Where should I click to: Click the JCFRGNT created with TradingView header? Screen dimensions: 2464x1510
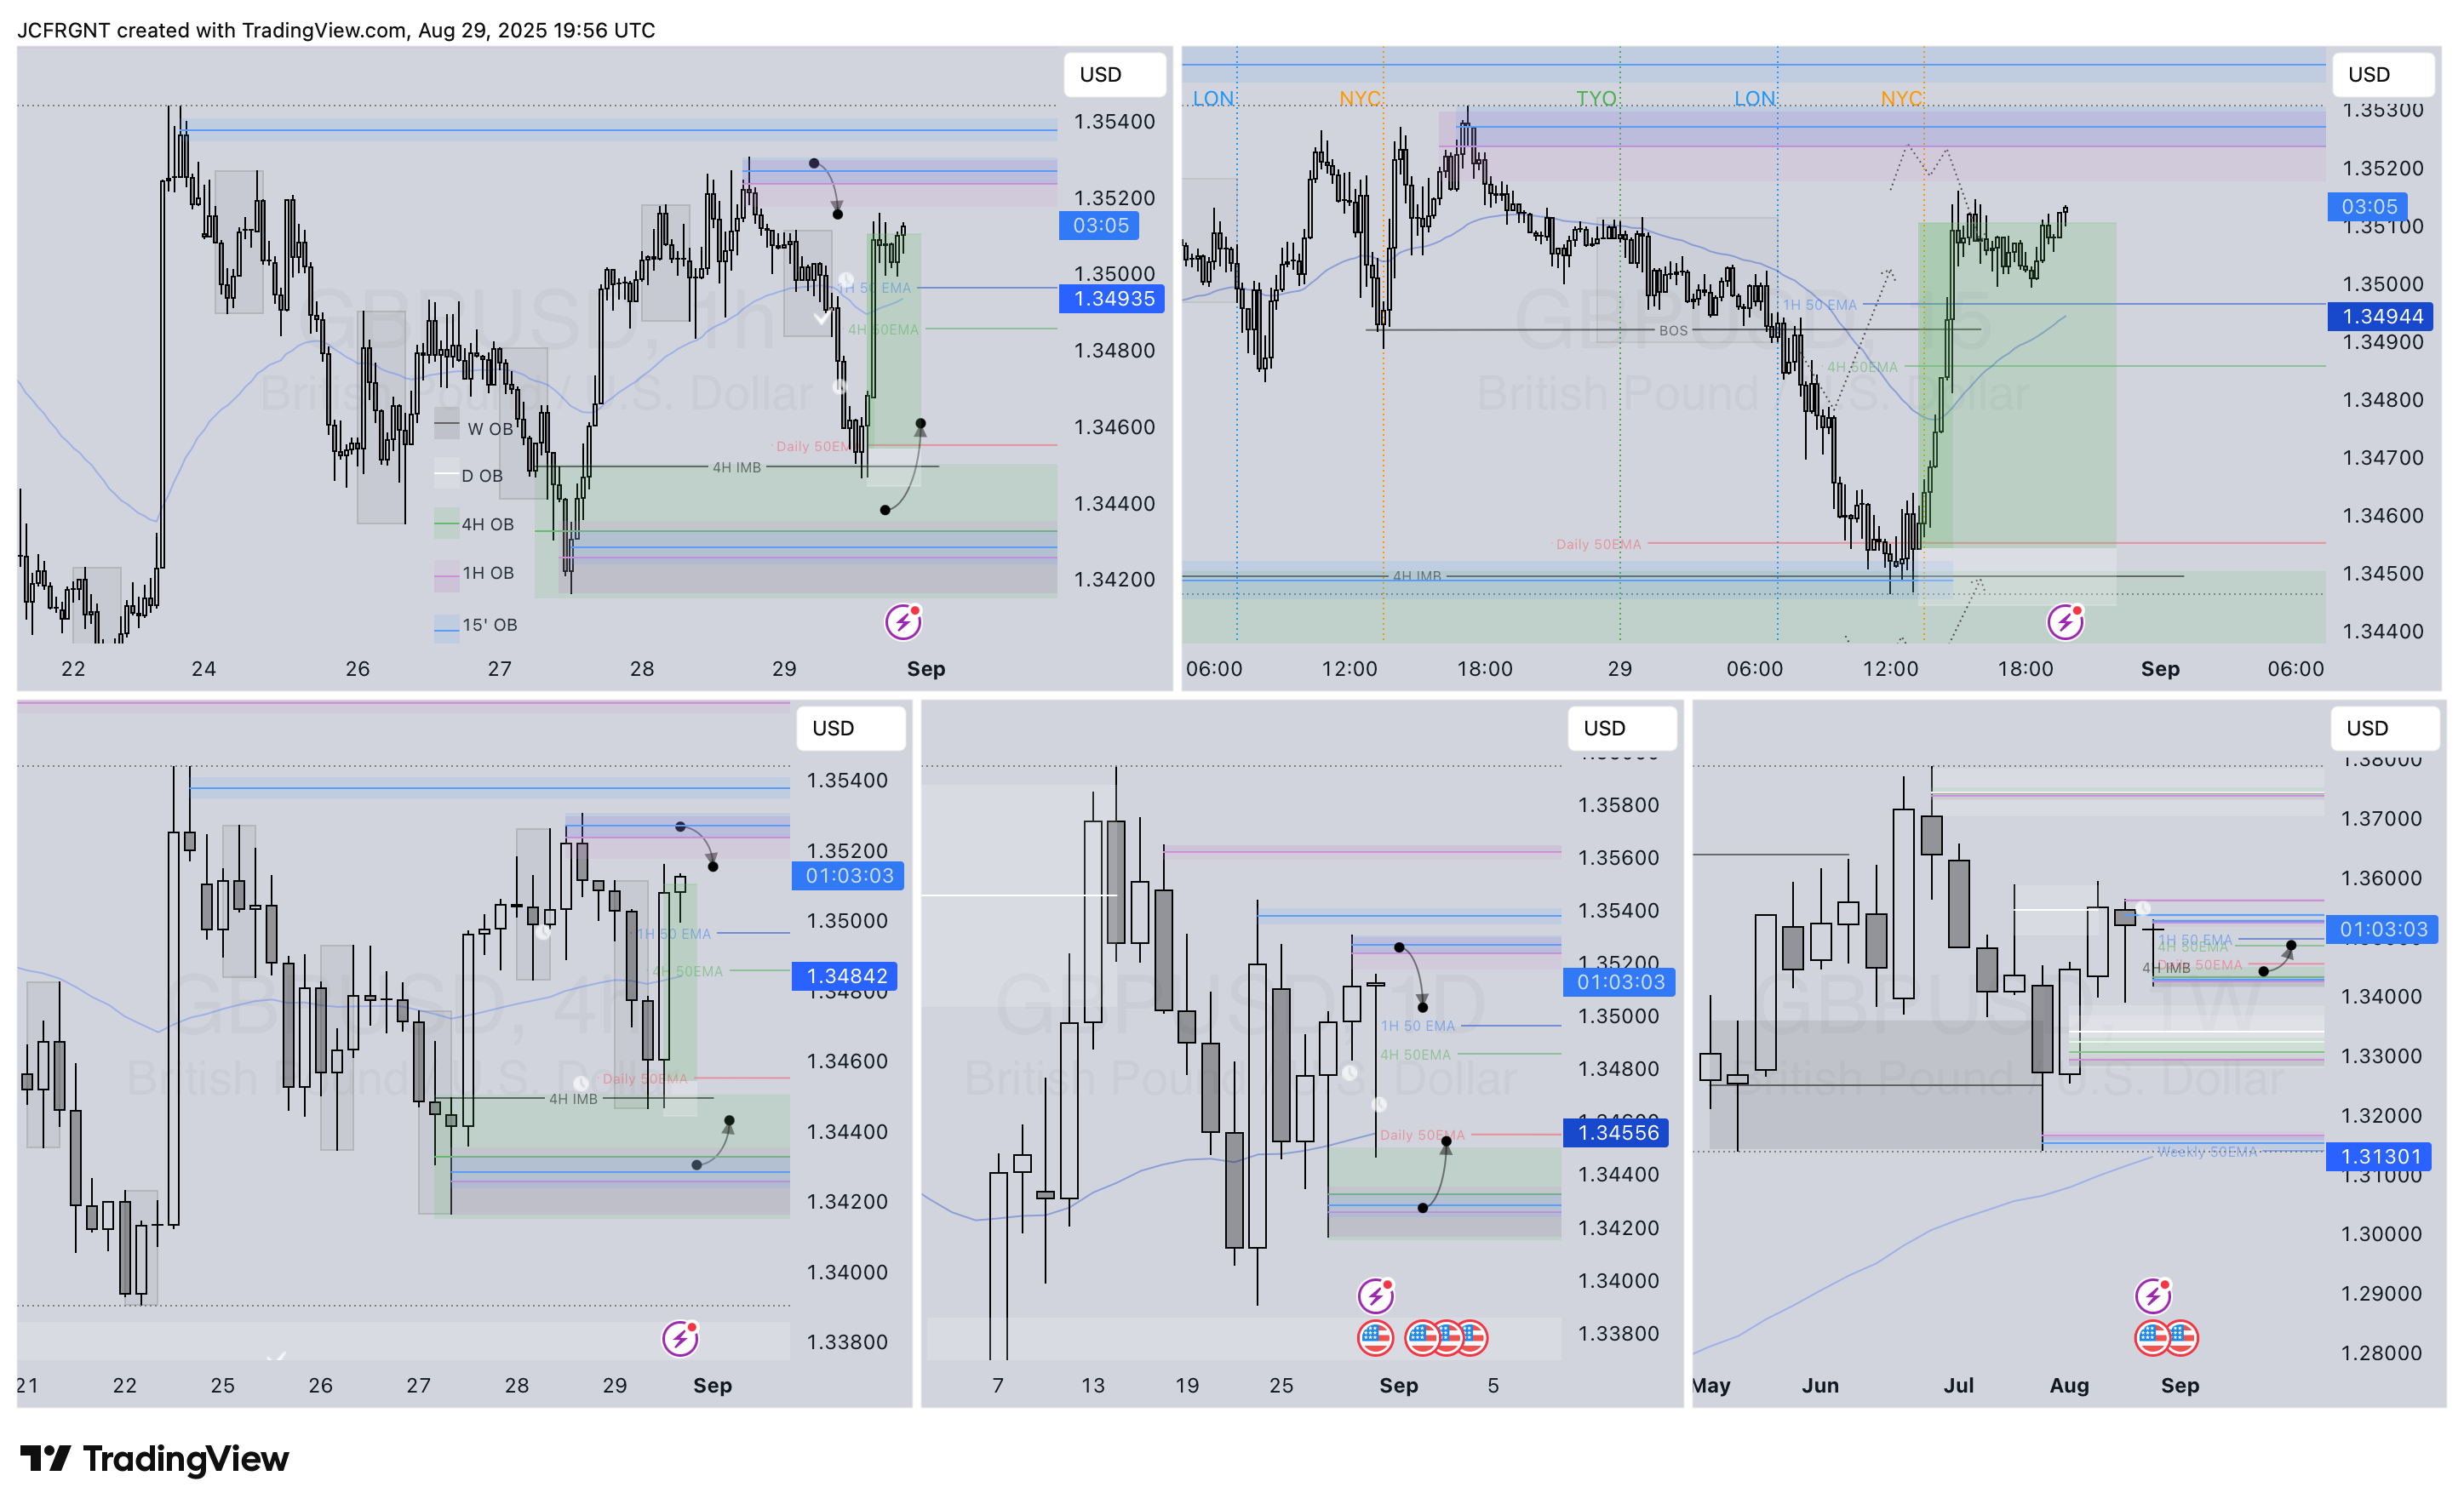tap(336, 30)
